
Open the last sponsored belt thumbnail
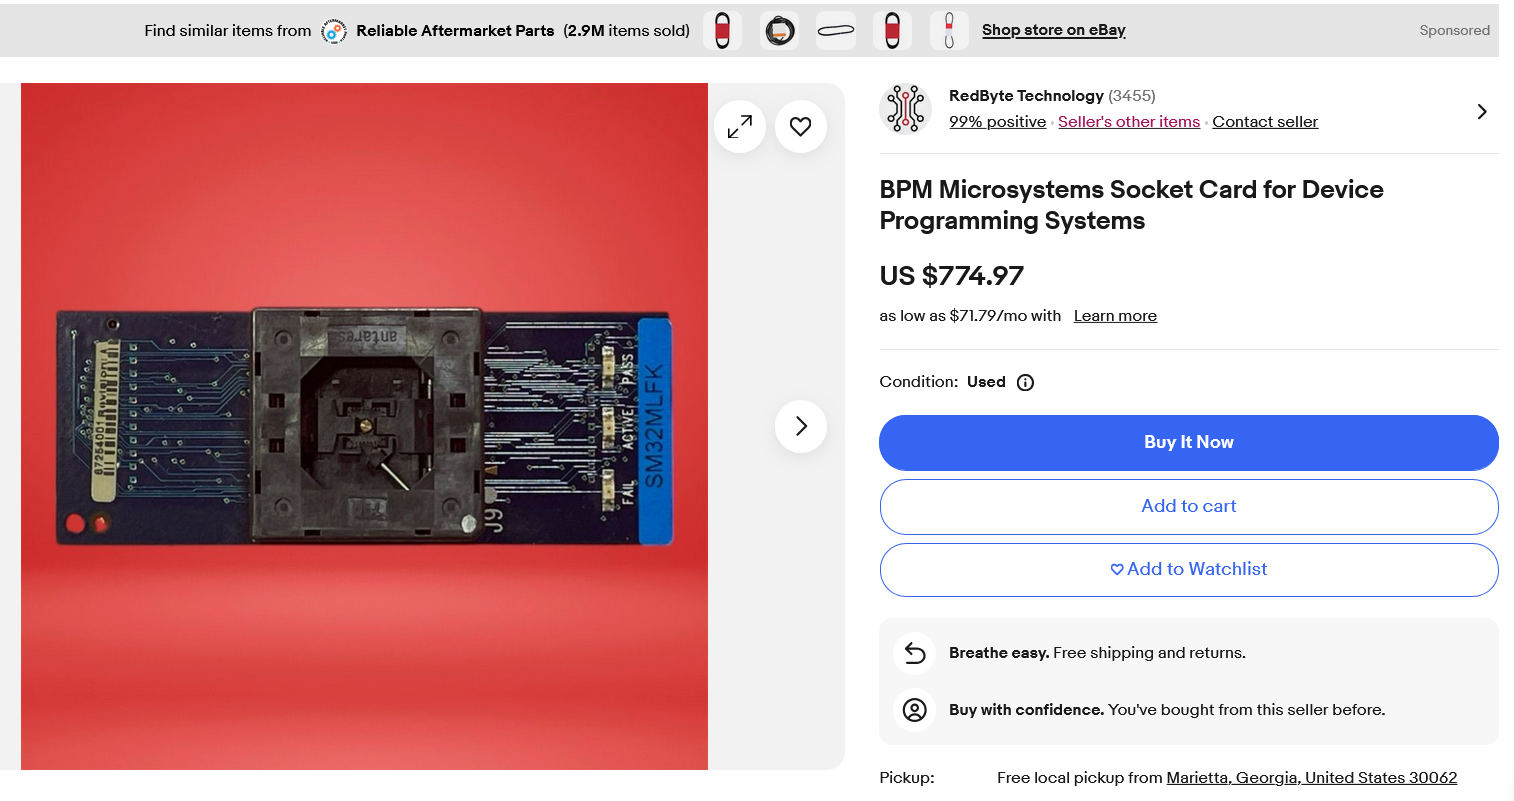(x=949, y=31)
